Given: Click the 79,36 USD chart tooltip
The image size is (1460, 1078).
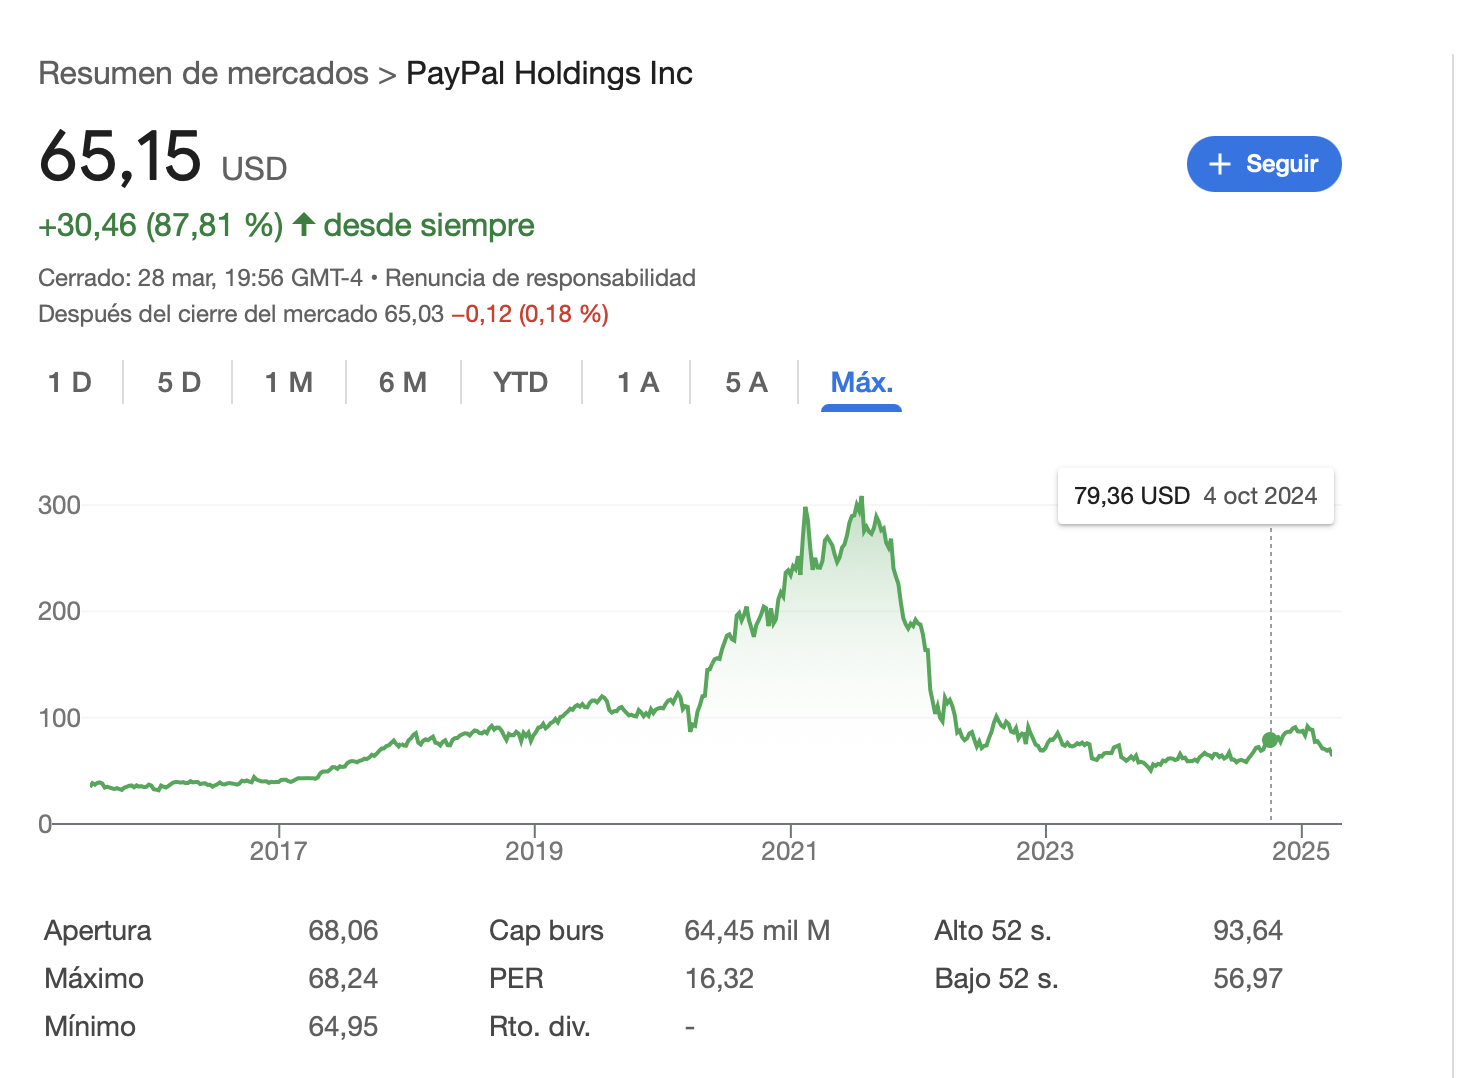Looking at the screenshot, I should pos(1195,496).
